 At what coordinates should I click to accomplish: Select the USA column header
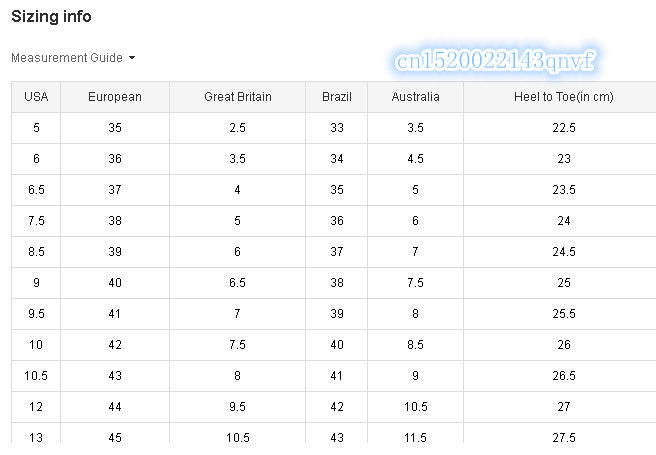tap(36, 97)
